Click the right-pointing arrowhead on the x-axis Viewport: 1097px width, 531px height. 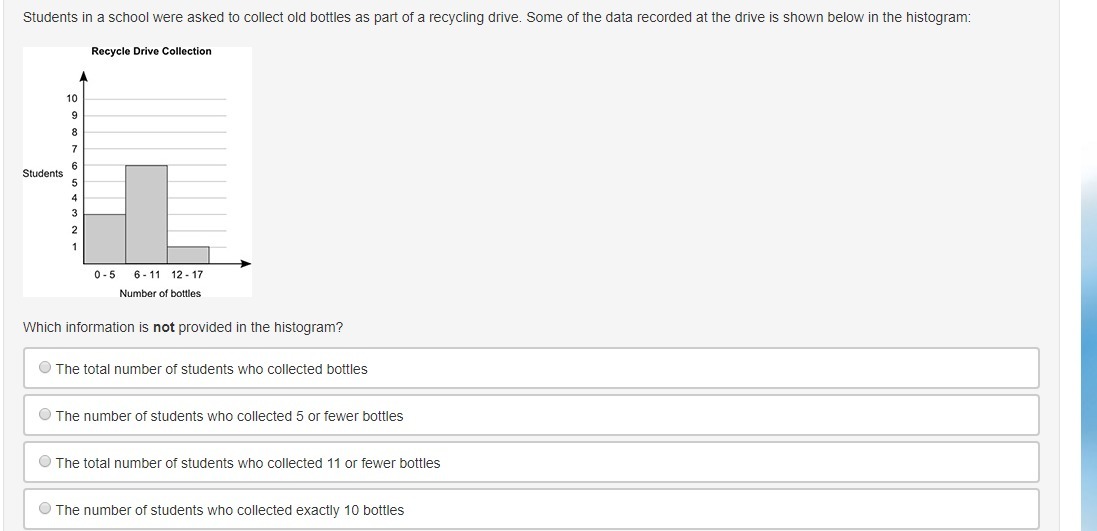[x=245, y=264]
